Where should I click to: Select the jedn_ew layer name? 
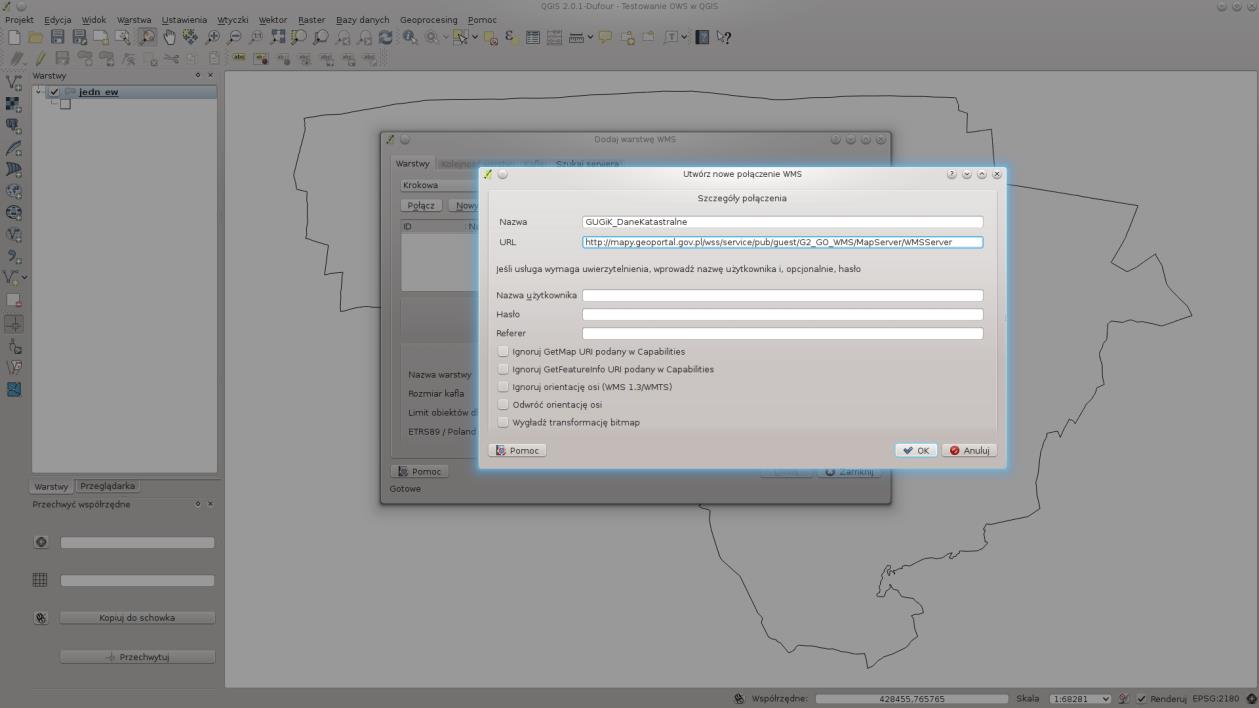pos(98,92)
